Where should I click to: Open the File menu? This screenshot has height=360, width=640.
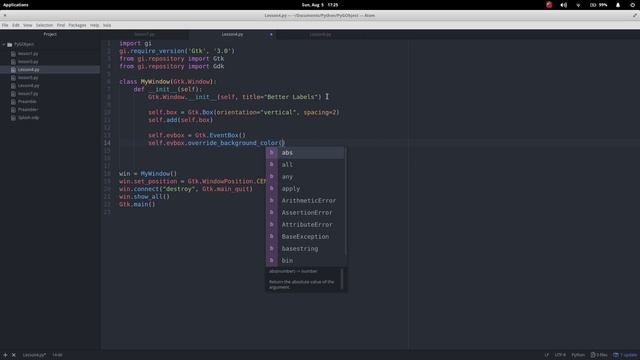click(5, 25)
